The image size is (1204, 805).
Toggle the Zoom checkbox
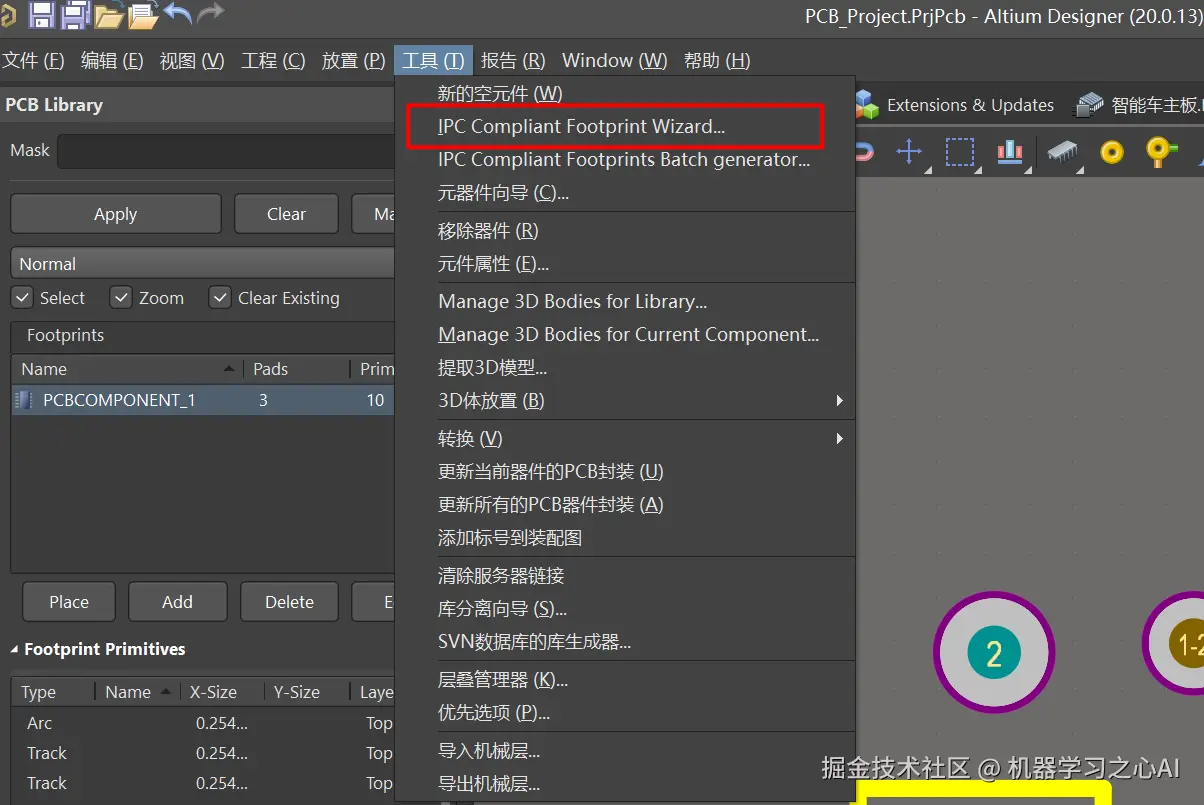click(x=121, y=298)
